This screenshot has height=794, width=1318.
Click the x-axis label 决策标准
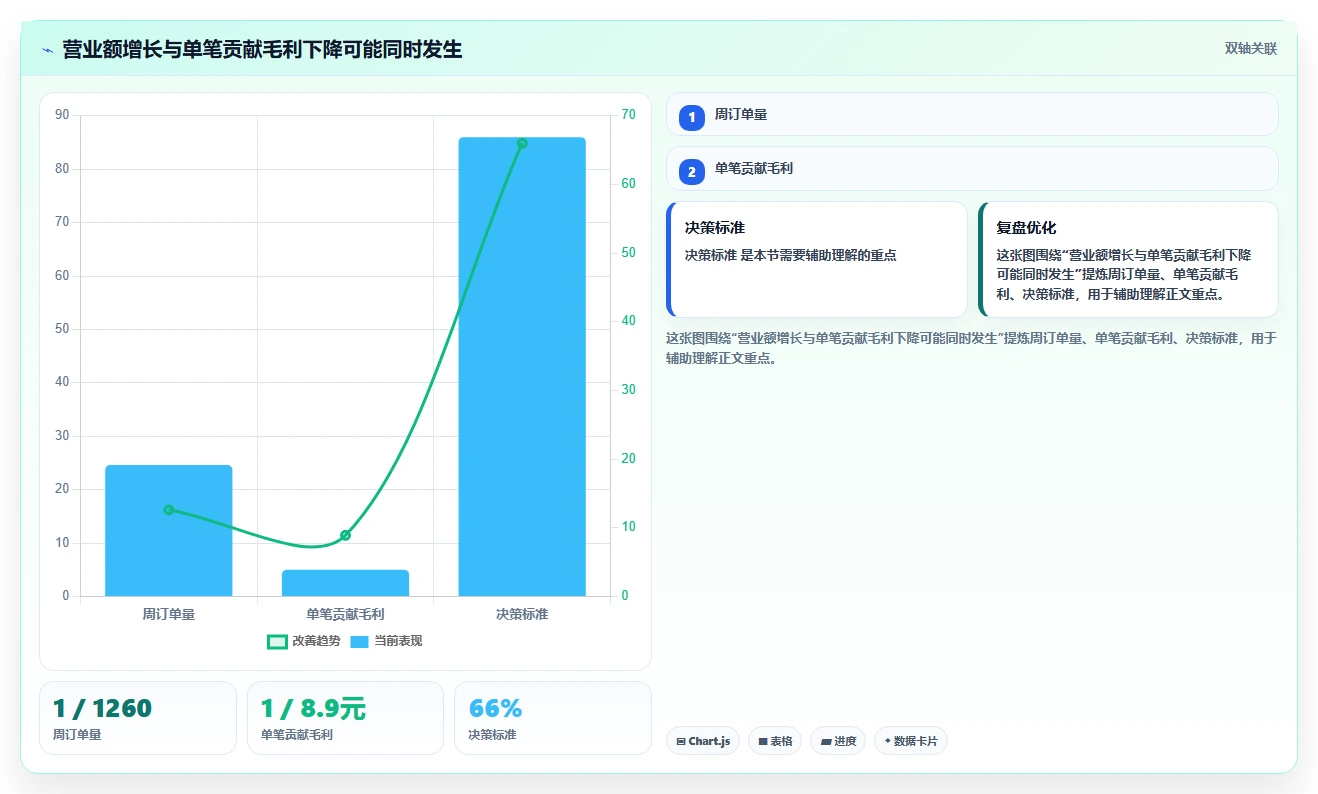pos(522,614)
